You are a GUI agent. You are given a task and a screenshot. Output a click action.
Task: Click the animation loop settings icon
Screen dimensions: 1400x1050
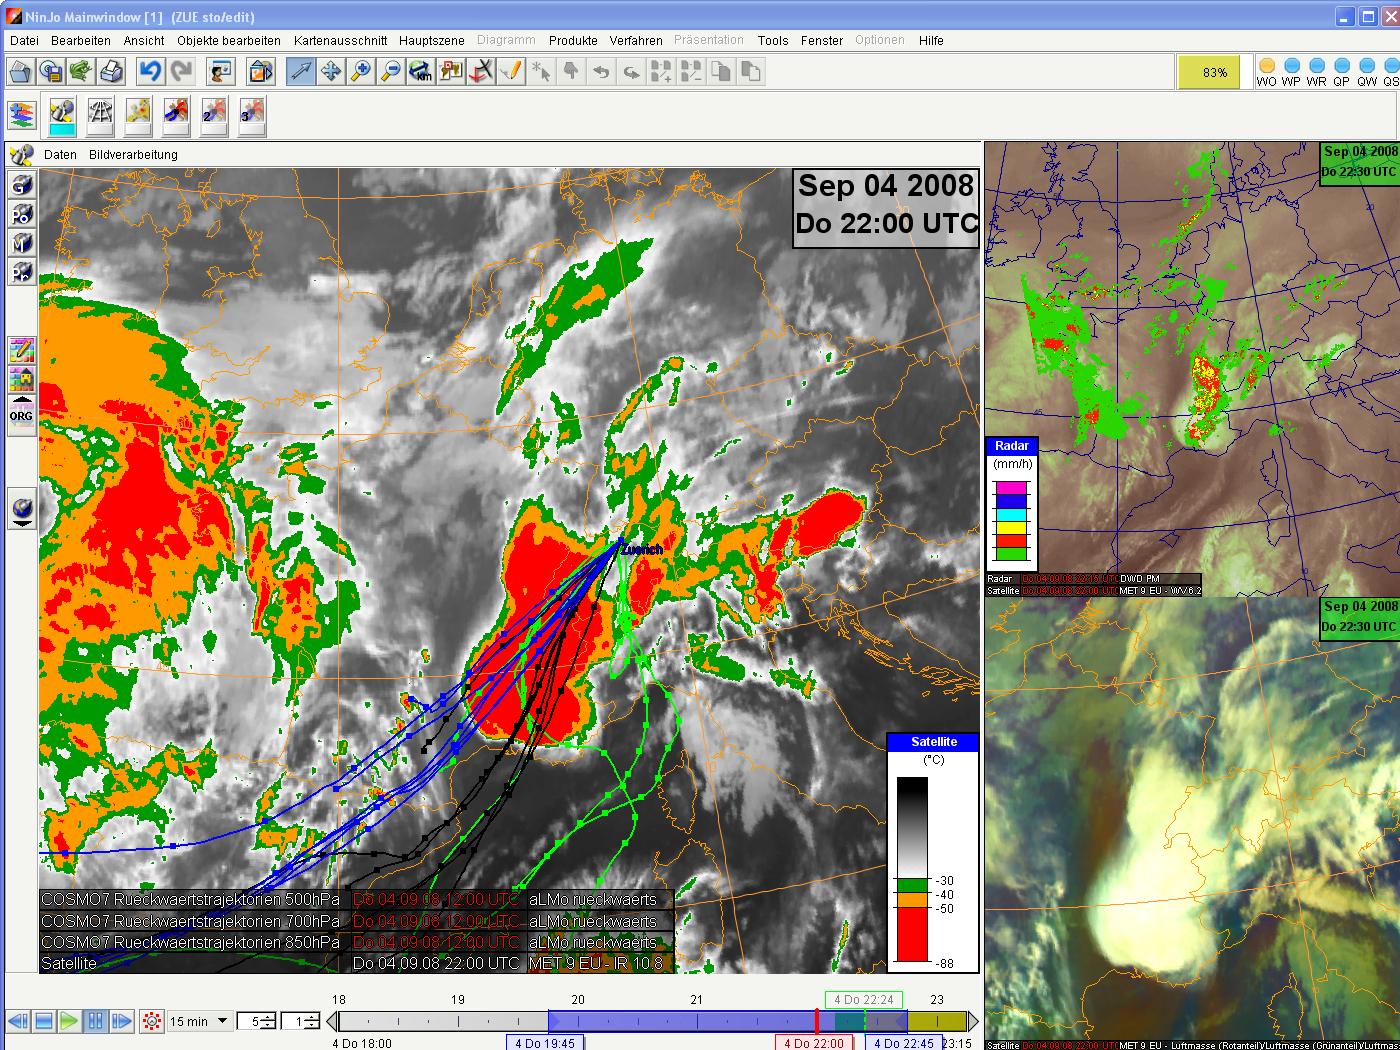click(x=152, y=1021)
